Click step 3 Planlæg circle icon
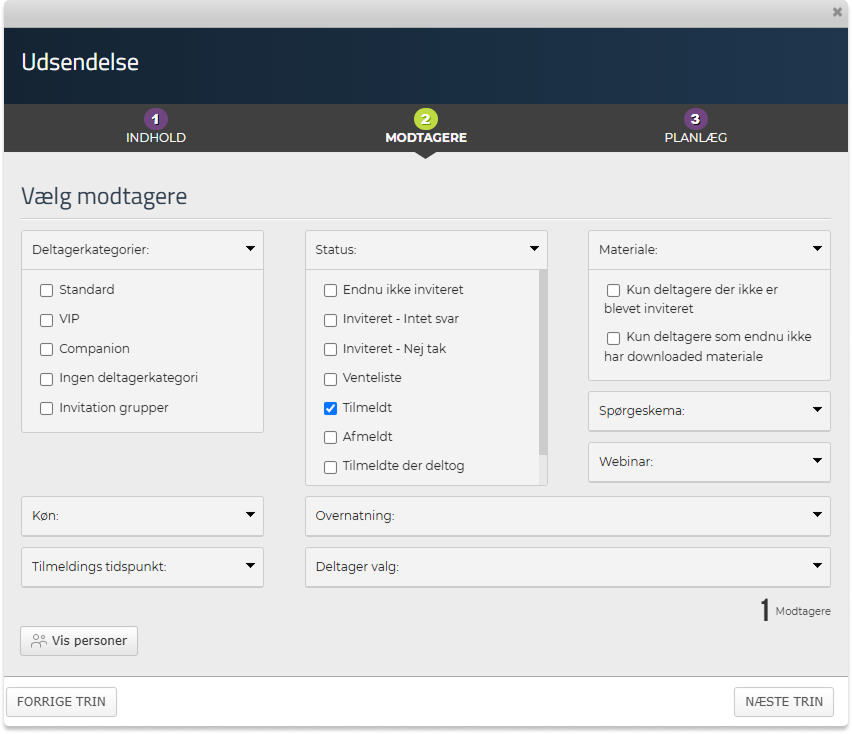This screenshot has height=734, width=852. coord(696,119)
